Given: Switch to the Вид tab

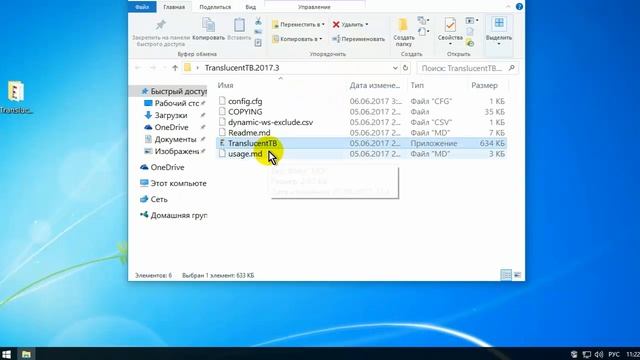Looking at the screenshot, I should coord(251,7).
